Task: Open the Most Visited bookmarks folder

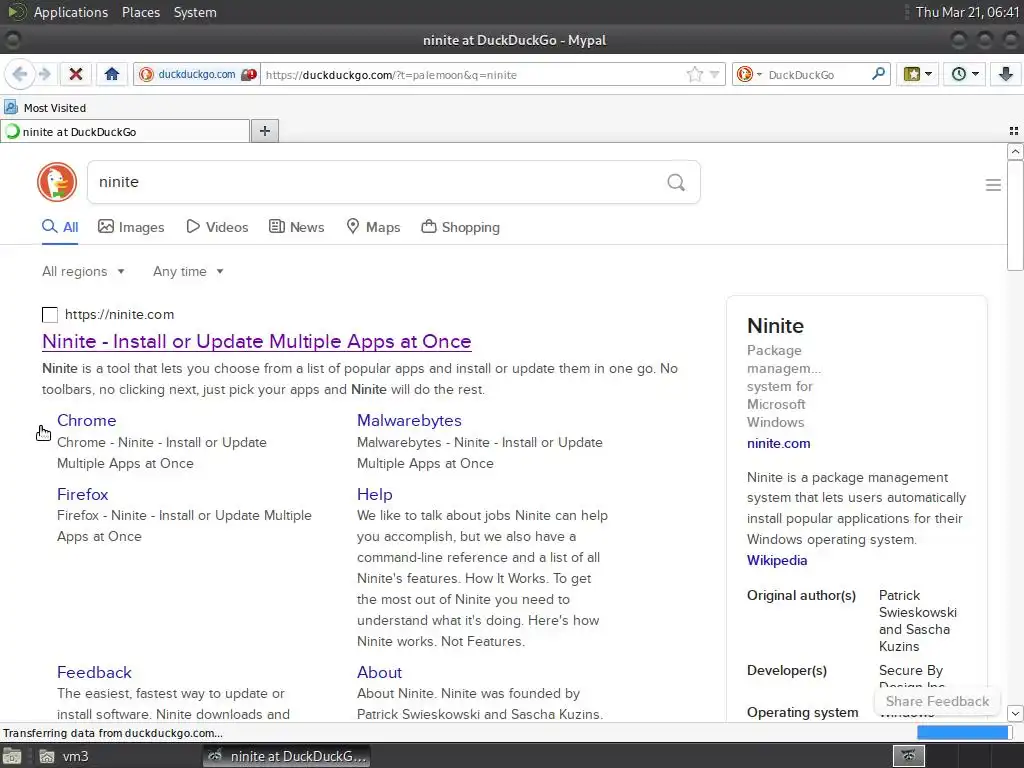Action: (45, 108)
